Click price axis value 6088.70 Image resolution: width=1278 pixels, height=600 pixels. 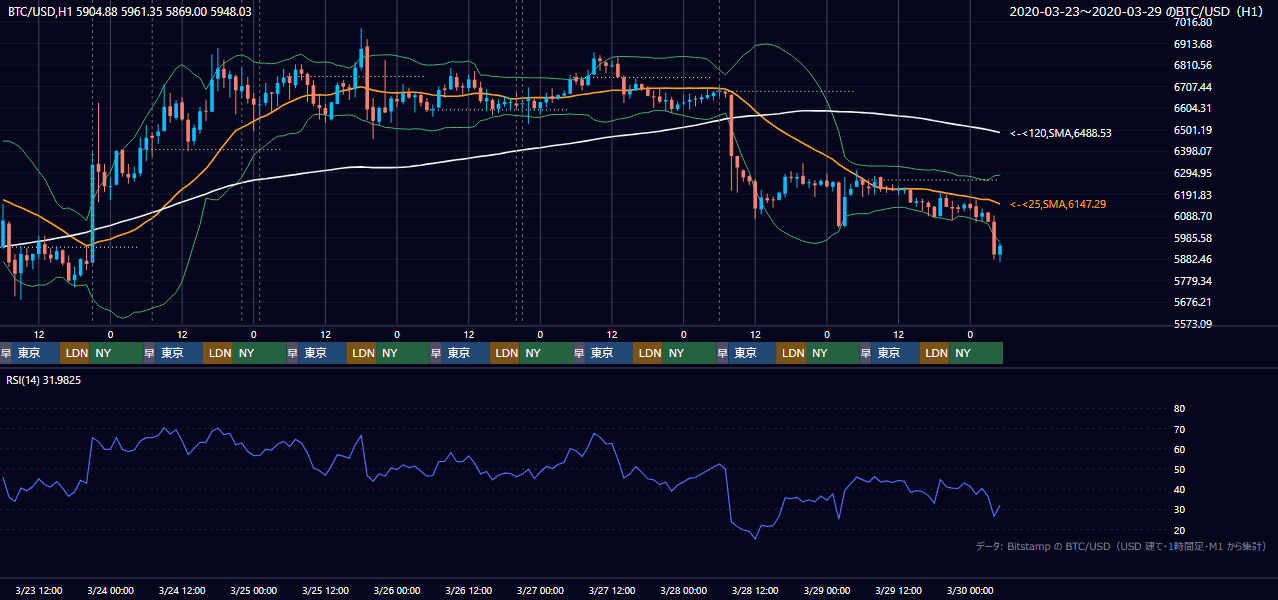(x=1193, y=216)
